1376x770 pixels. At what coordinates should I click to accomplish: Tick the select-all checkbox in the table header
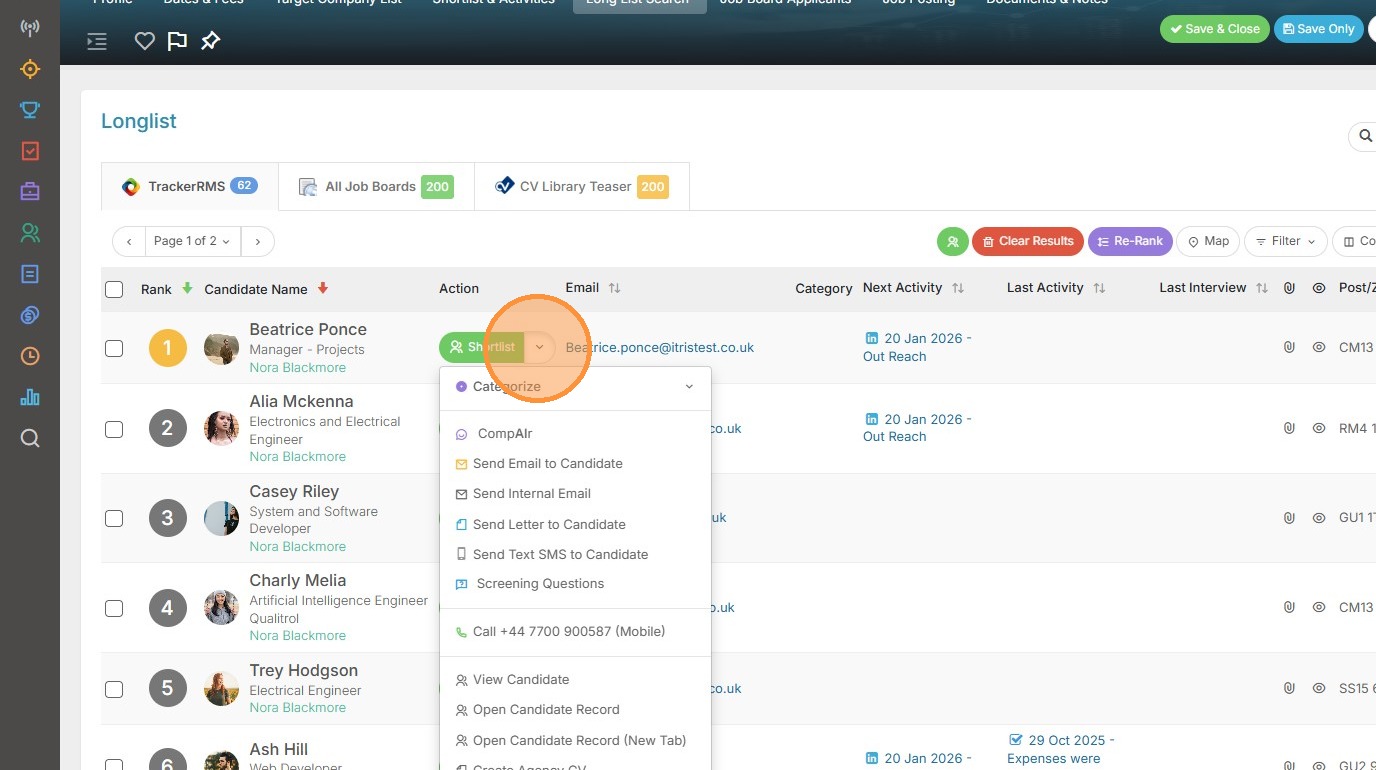click(114, 289)
